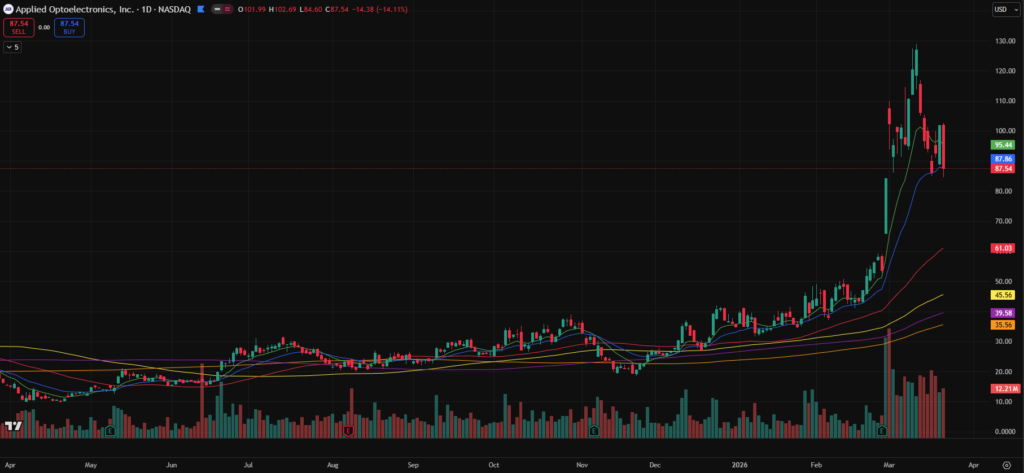The width and height of the screenshot is (1024, 473).
Task: Click the earnings marker near March
Action: [882, 430]
